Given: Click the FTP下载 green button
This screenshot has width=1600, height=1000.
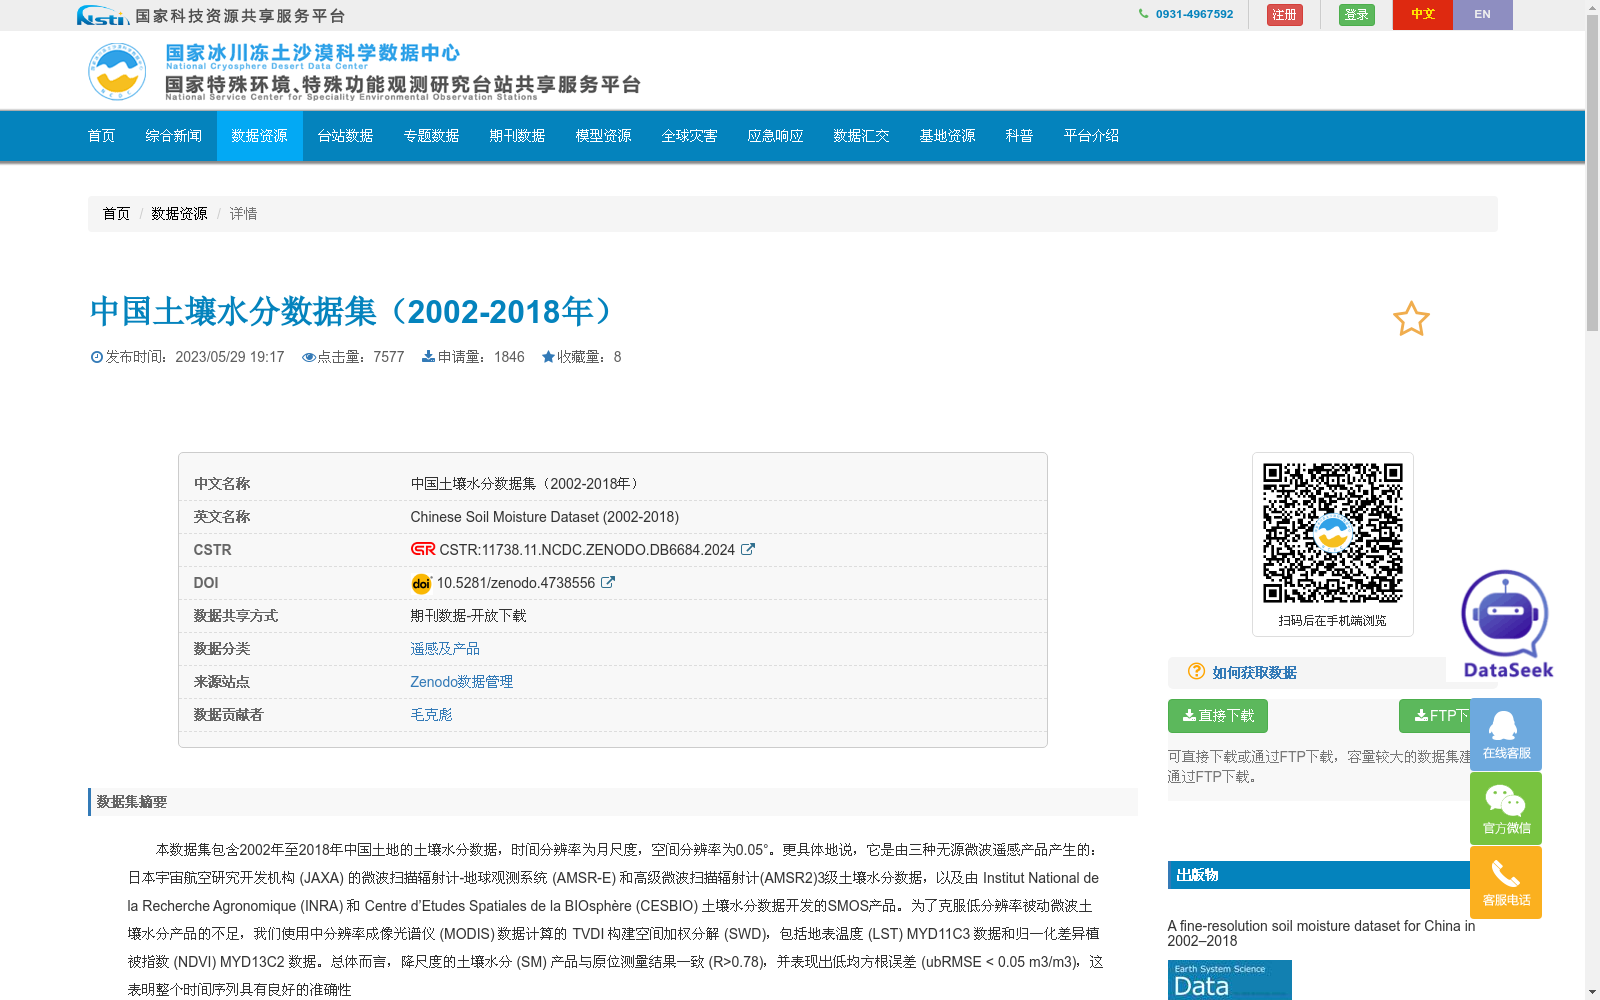Looking at the screenshot, I should (x=1435, y=716).
